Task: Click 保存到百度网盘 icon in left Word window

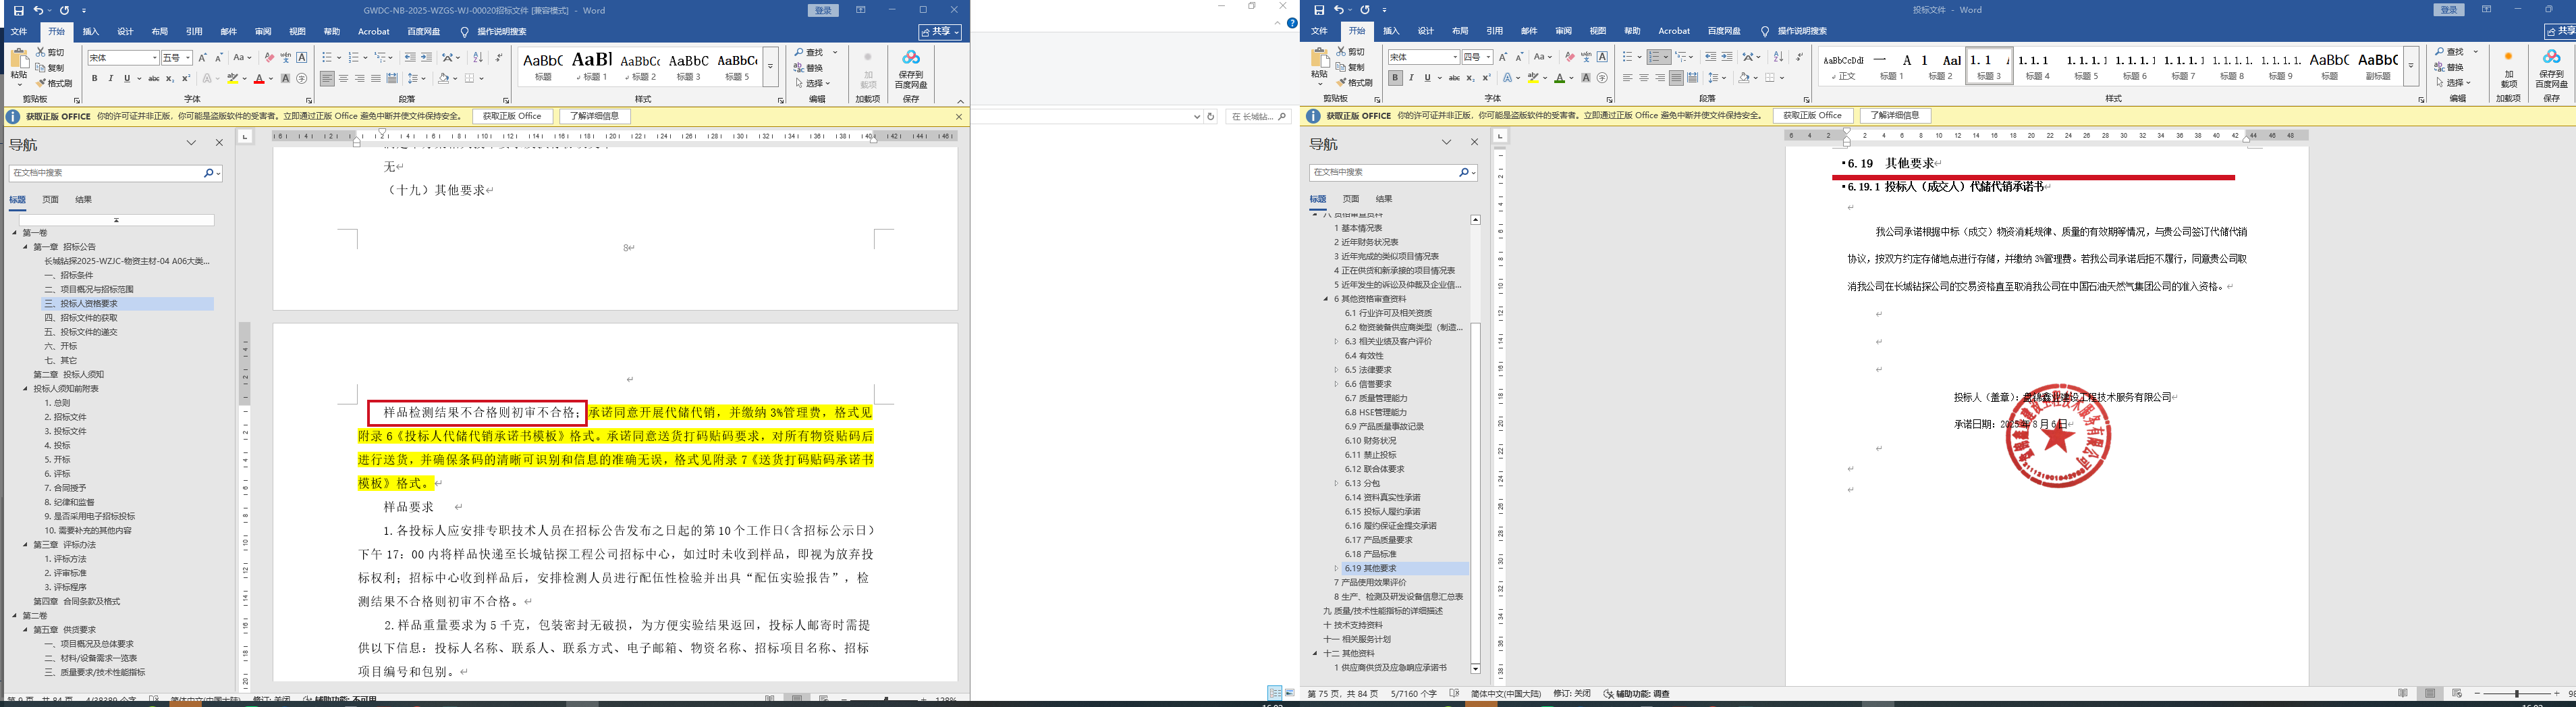Action: (x=910, y=69)
